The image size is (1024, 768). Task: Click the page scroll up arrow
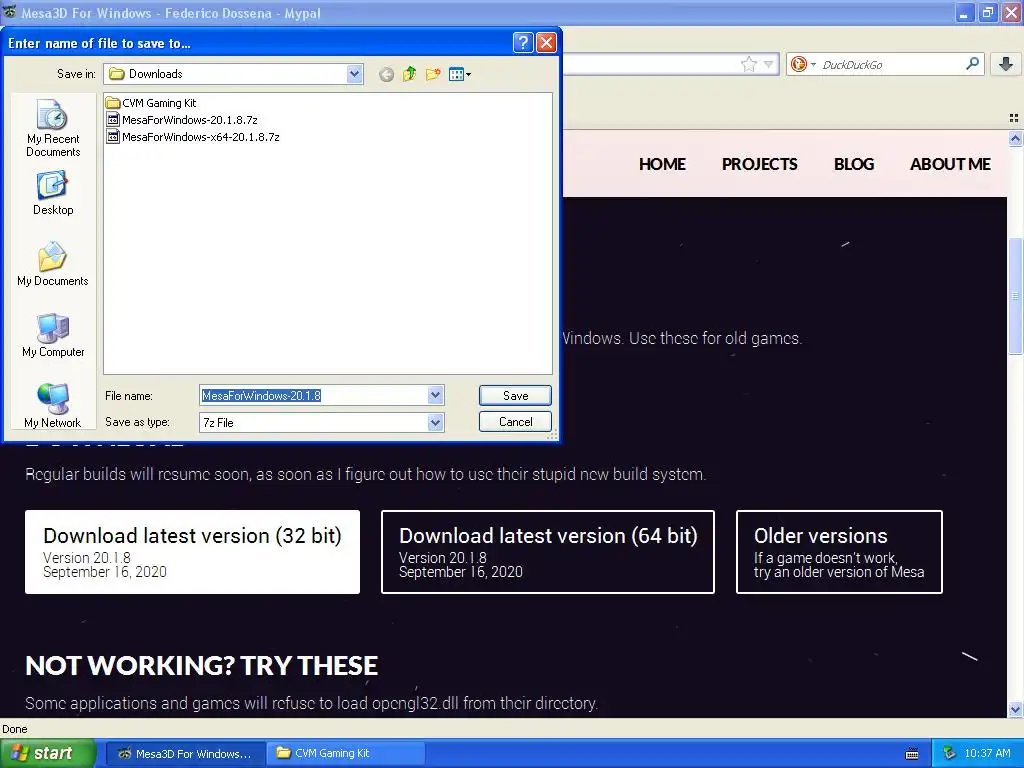click(x=1016, y=138)
